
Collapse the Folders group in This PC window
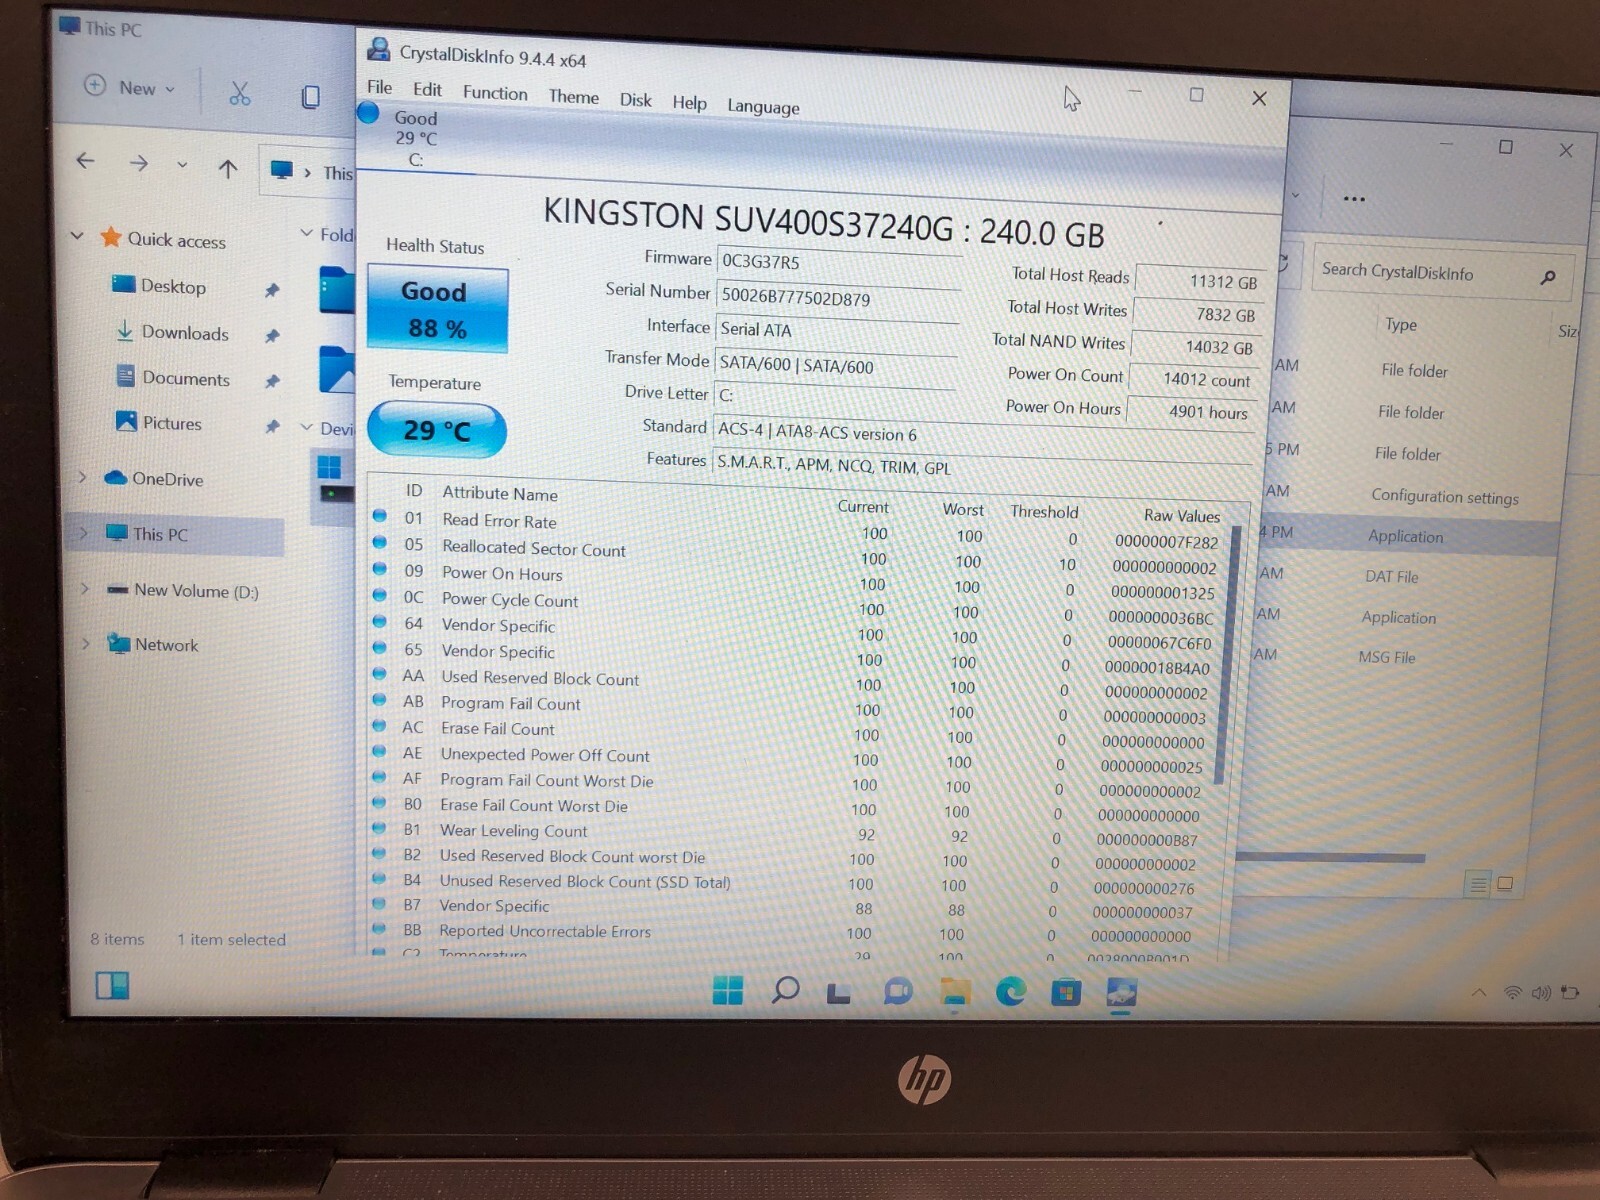(x=307, y=233)
